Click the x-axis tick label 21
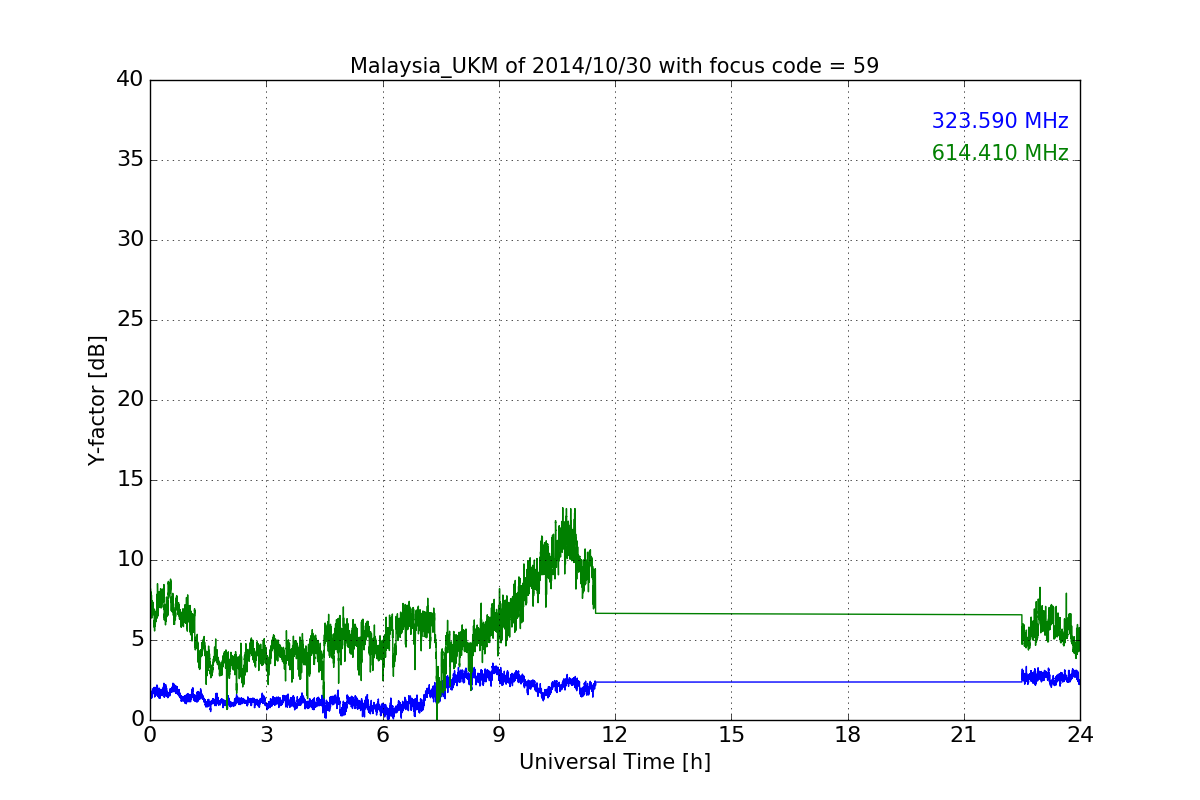The width and height of the screenshot is (1200, 800). [964, 735]
